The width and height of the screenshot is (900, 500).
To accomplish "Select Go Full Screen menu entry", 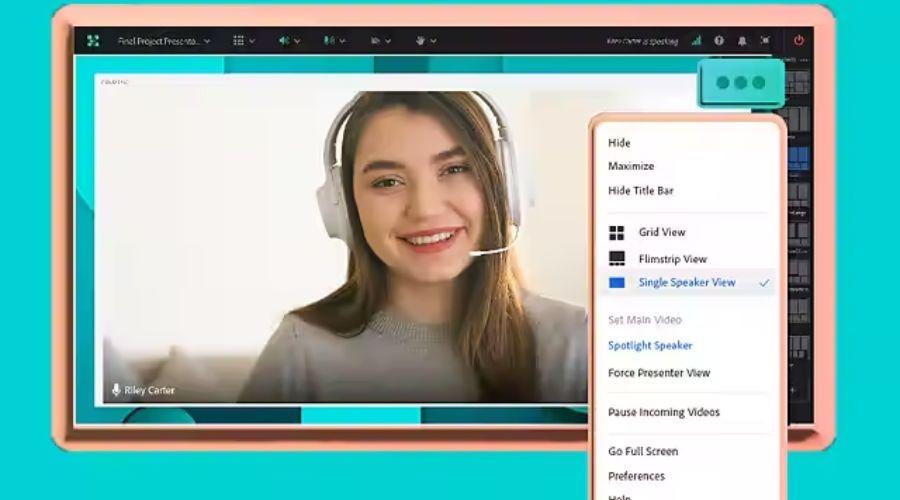I will click(x=643, y=451).
